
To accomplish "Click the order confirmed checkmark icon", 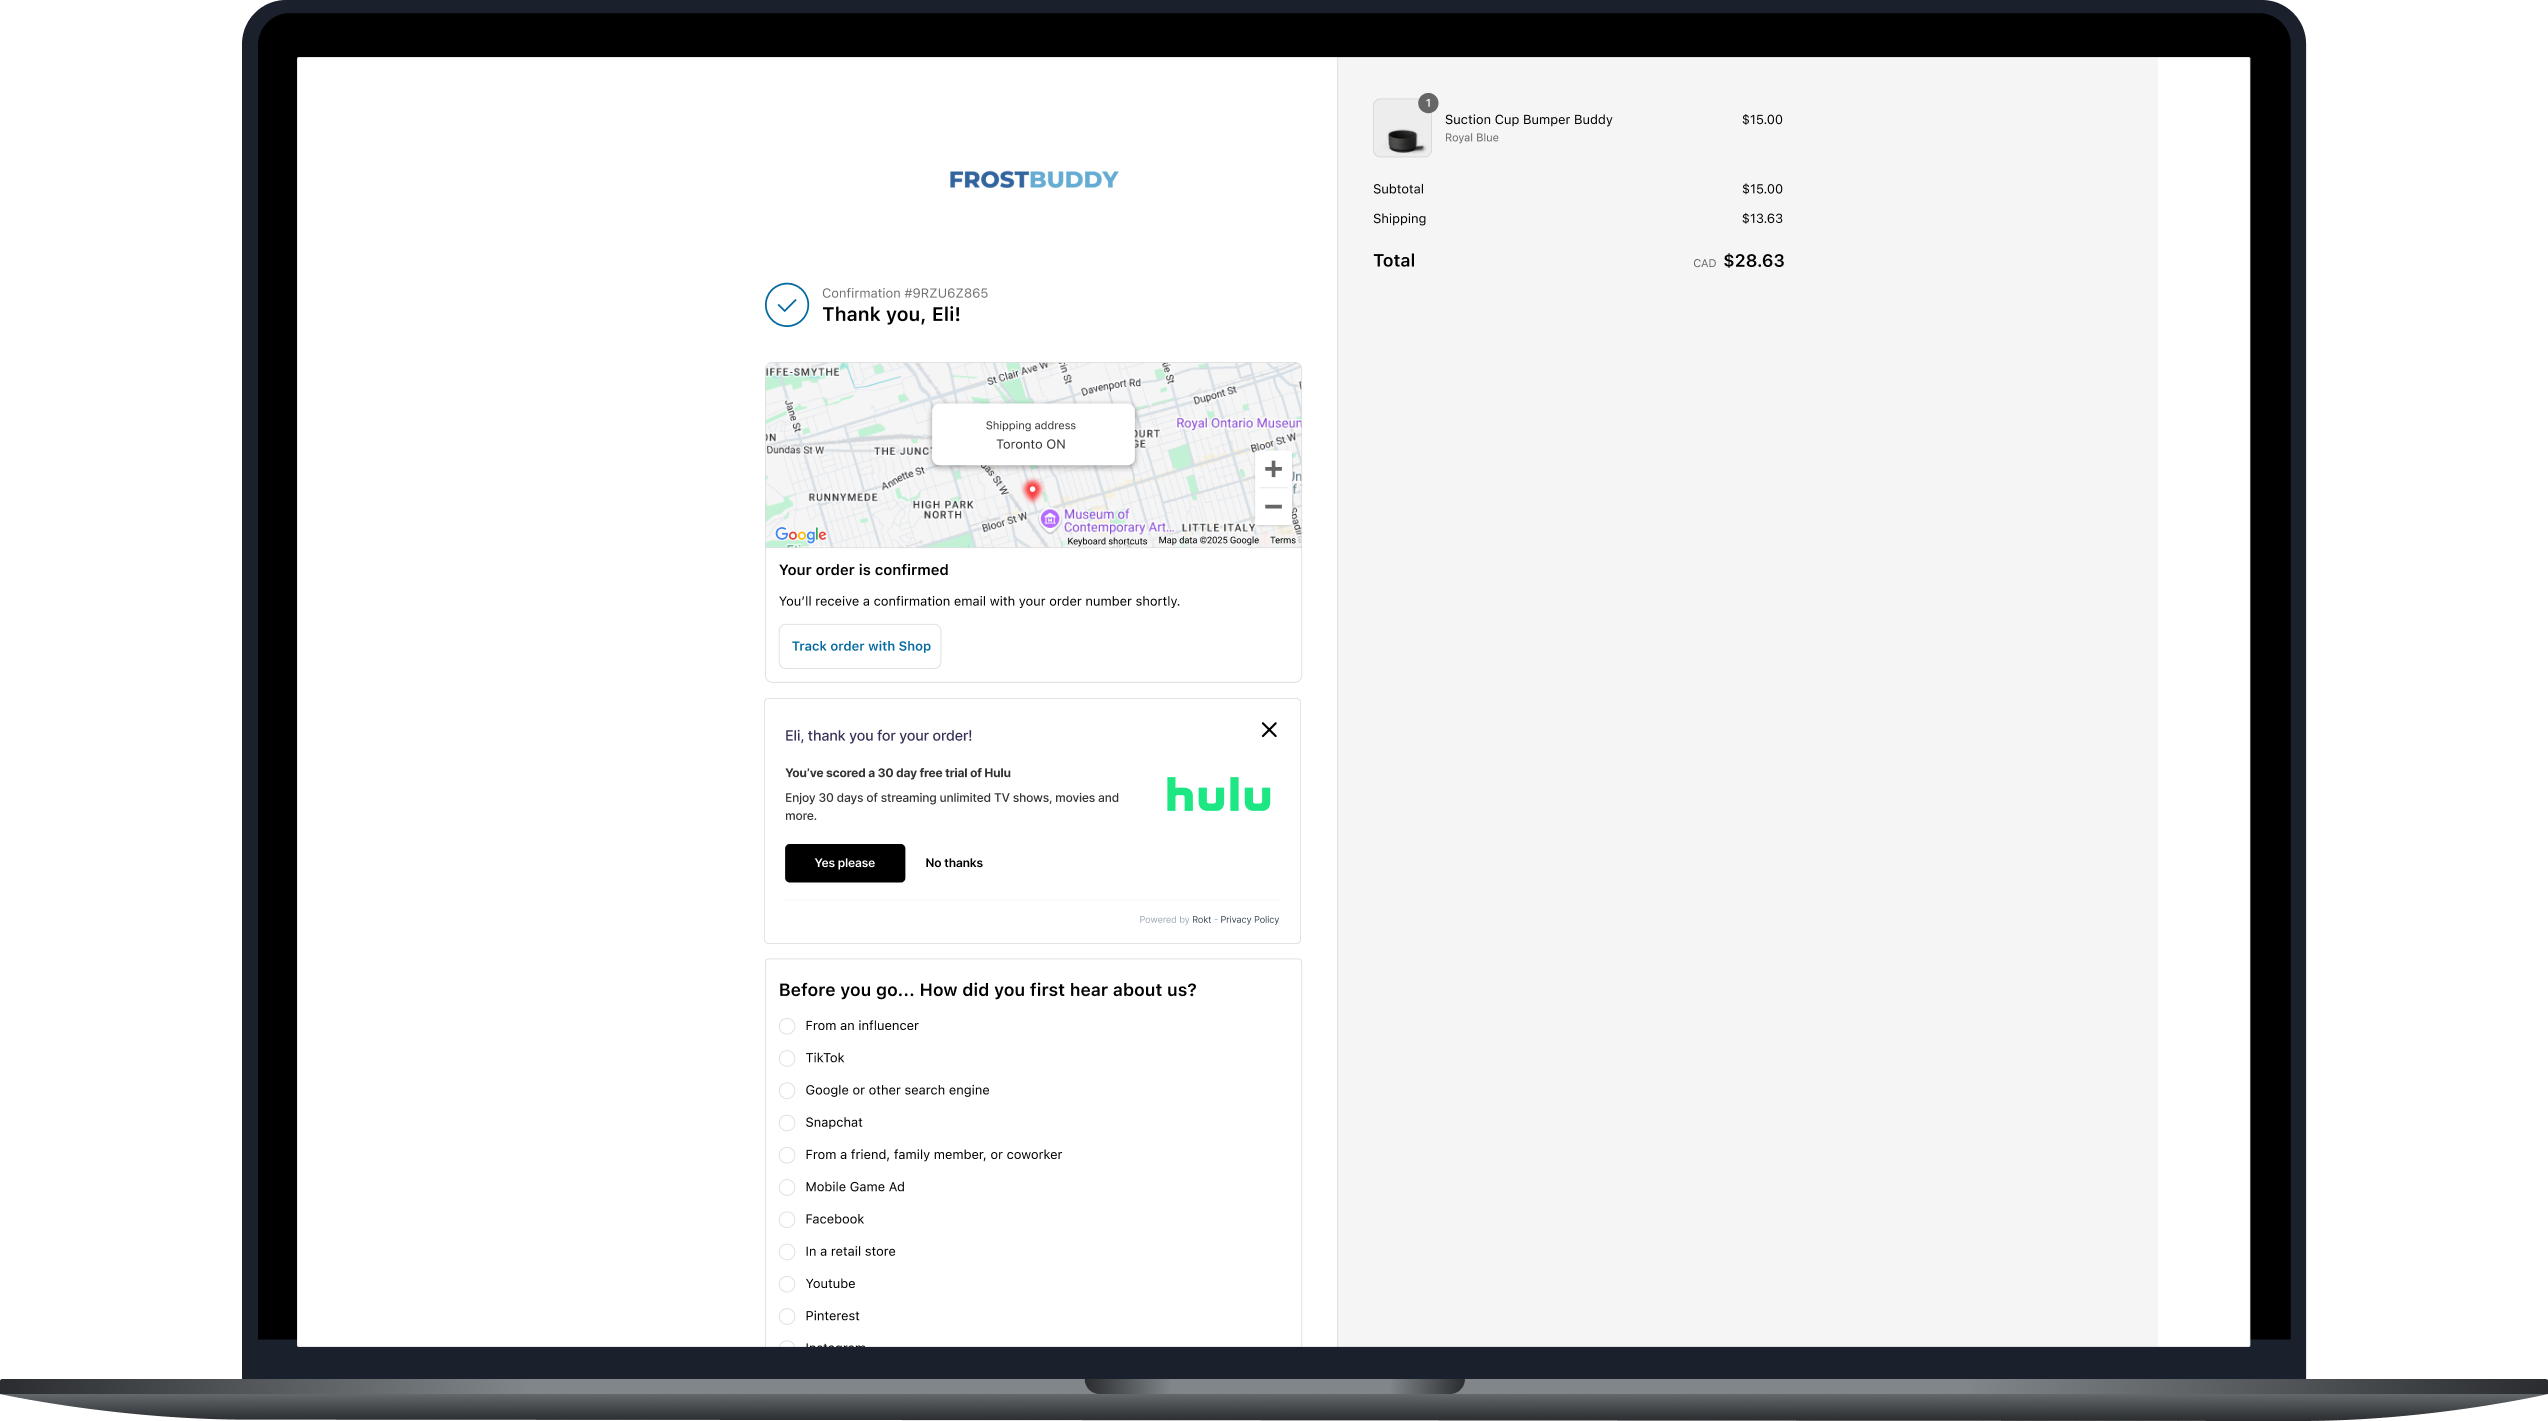I will coord(787,305).
